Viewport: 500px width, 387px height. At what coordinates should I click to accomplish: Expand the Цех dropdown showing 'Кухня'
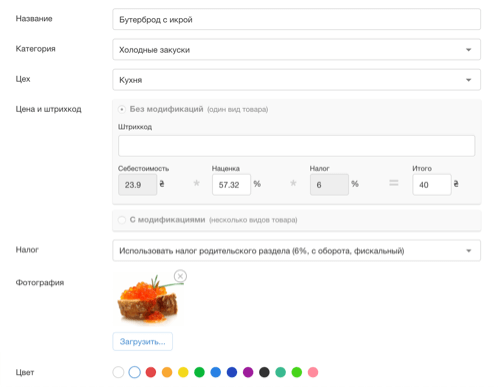tap(296, 80)
